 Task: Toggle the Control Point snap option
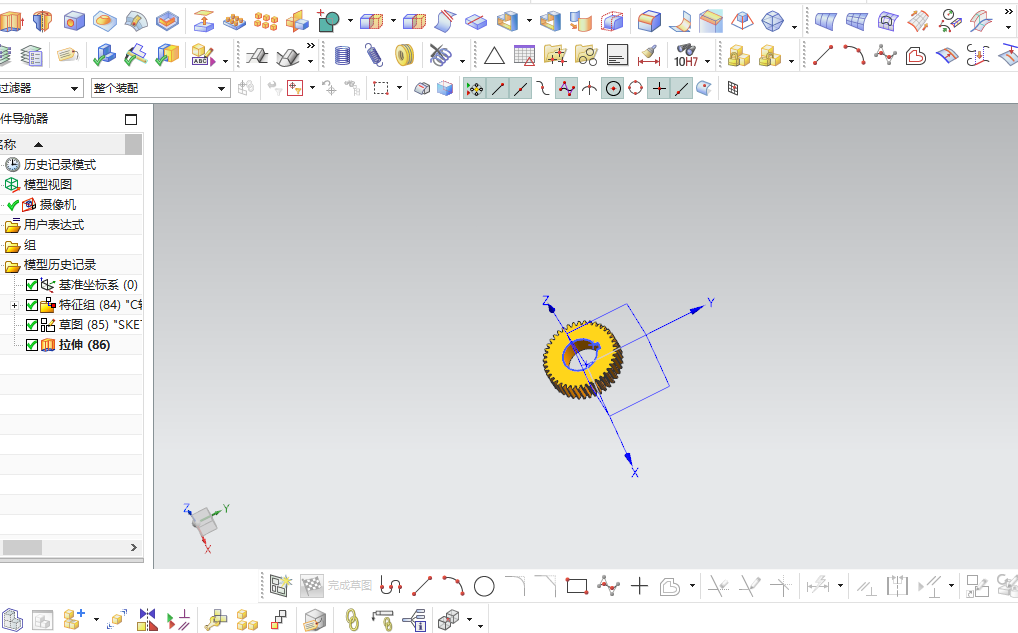pyautogui.click(x=543, y=88)
